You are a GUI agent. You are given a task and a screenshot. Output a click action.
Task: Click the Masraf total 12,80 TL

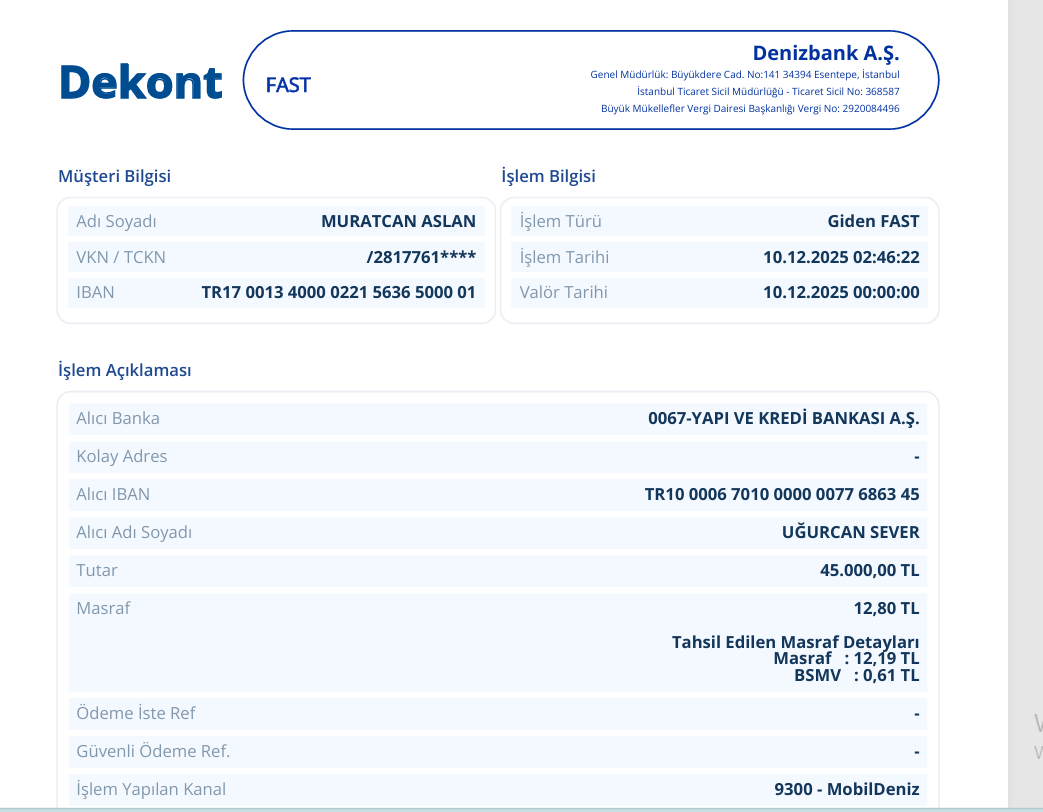coord(887,608)
